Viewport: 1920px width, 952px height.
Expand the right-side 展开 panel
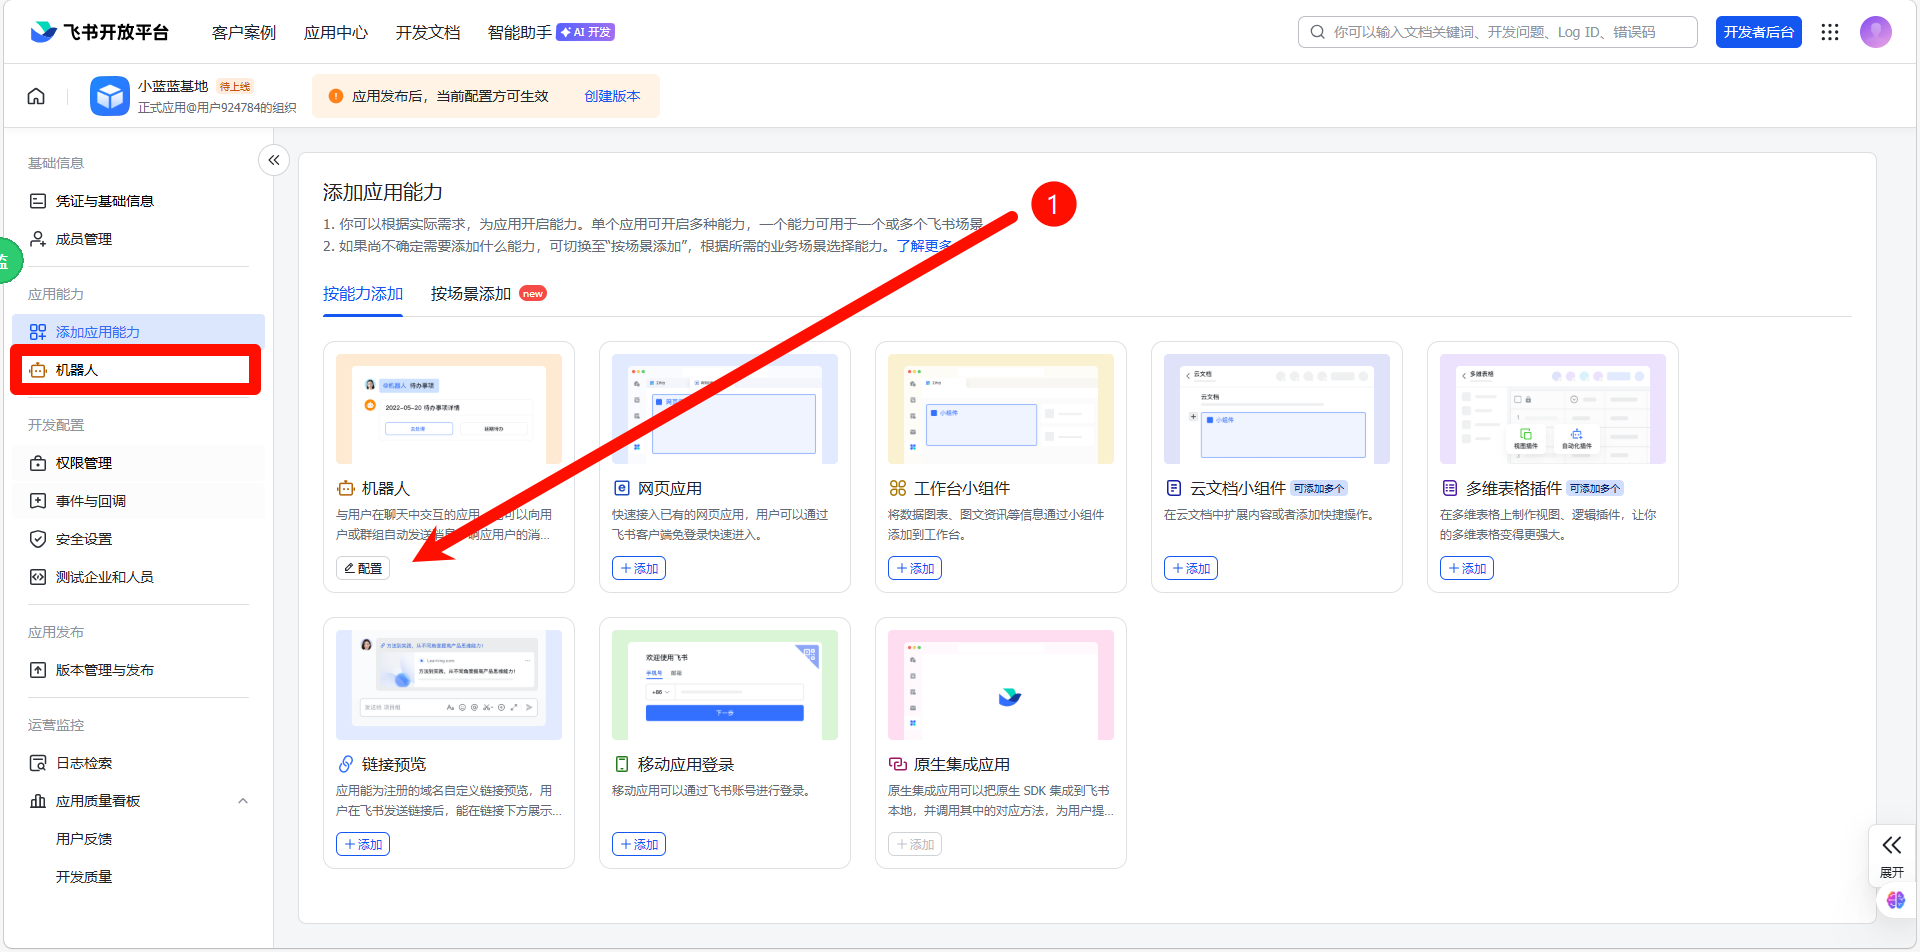(x=1891, y=855)
